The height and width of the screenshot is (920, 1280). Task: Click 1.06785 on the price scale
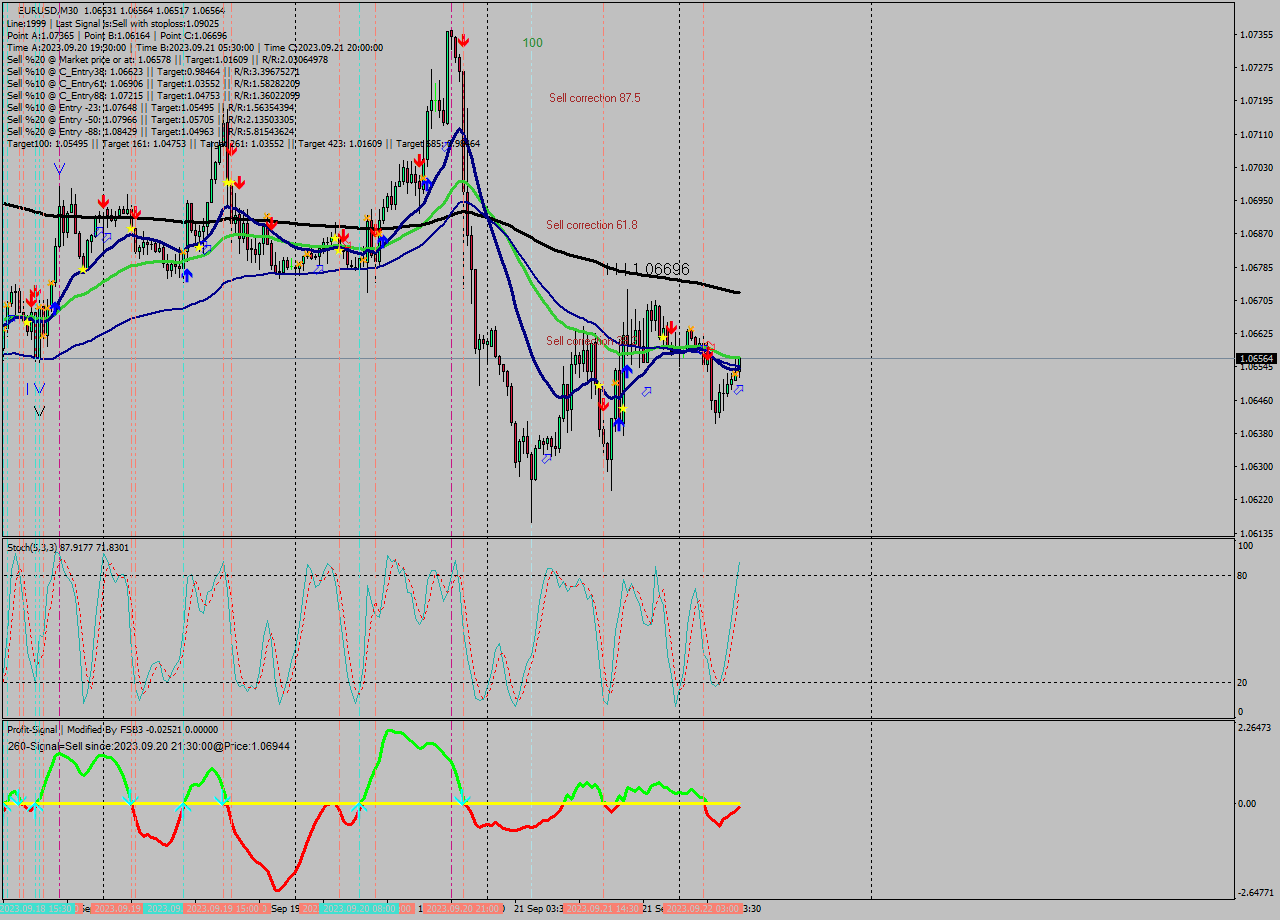1256,267
